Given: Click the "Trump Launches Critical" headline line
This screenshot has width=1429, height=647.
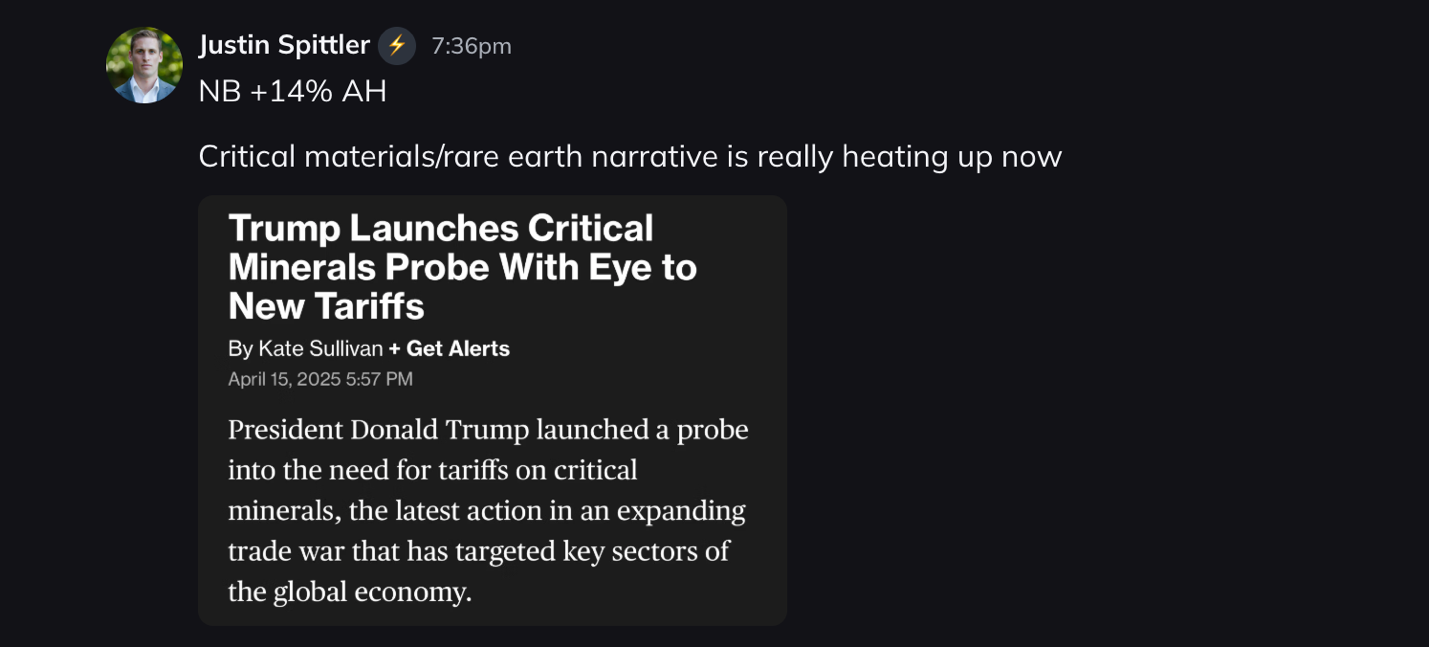Looking at the screenshot, I should coord(440,228).
